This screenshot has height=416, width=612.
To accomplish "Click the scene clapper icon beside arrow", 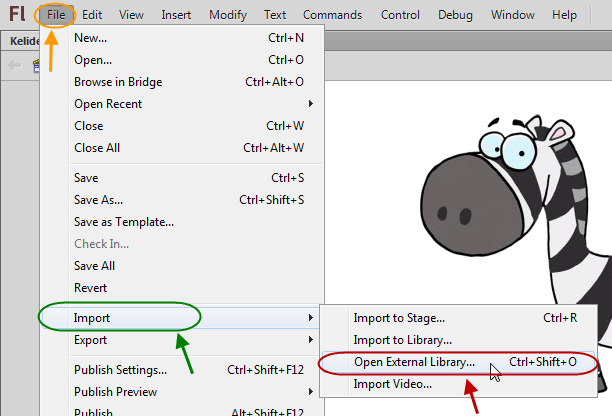I will [x=36, y=66].
